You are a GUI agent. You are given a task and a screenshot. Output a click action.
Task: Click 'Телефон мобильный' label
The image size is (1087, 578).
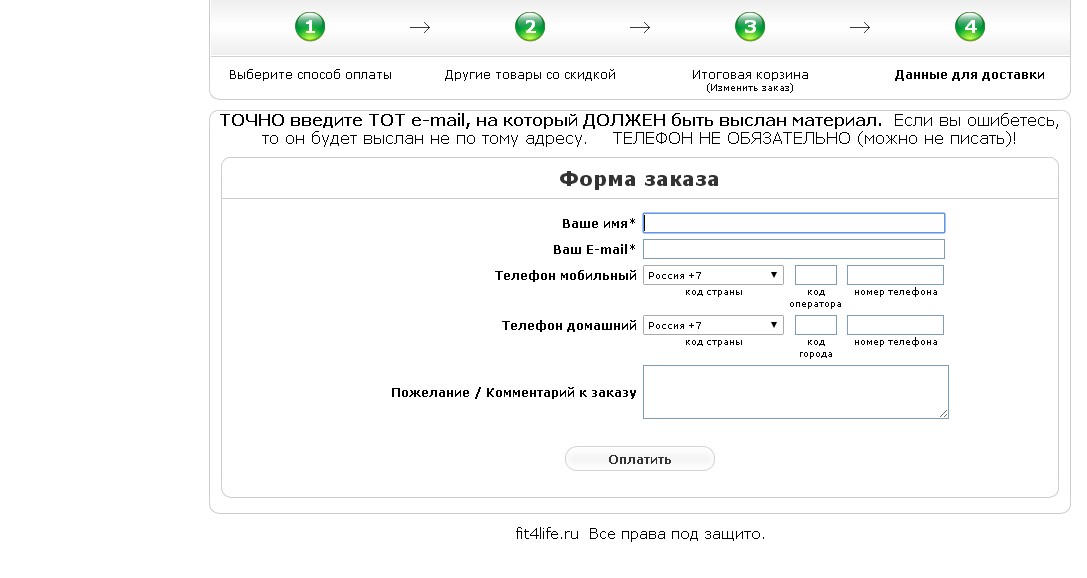566,276
